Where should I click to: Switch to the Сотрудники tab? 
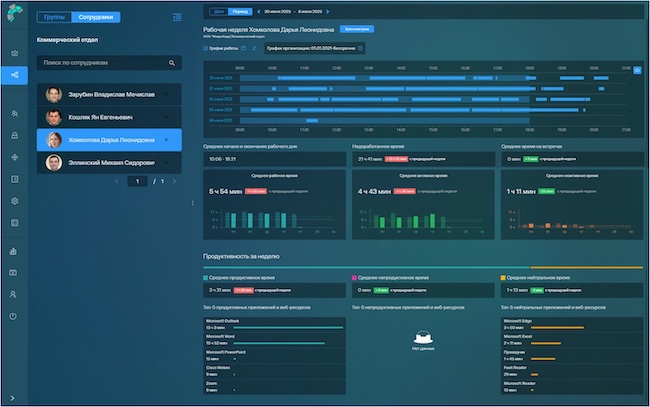click(96, 17)
